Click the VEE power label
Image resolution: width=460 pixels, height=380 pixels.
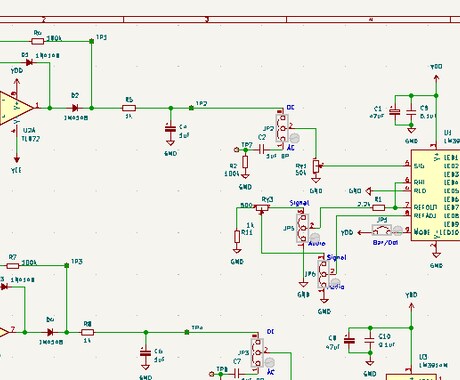pyautogui.click(x=16, y=170)
